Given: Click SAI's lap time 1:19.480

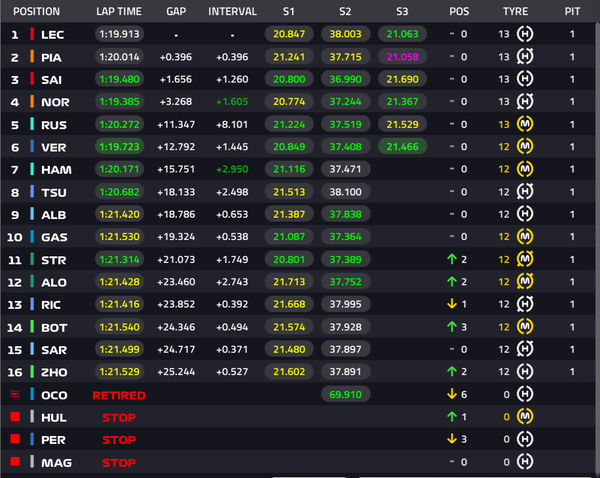Looking at the screenshot, I should (119, 79).
